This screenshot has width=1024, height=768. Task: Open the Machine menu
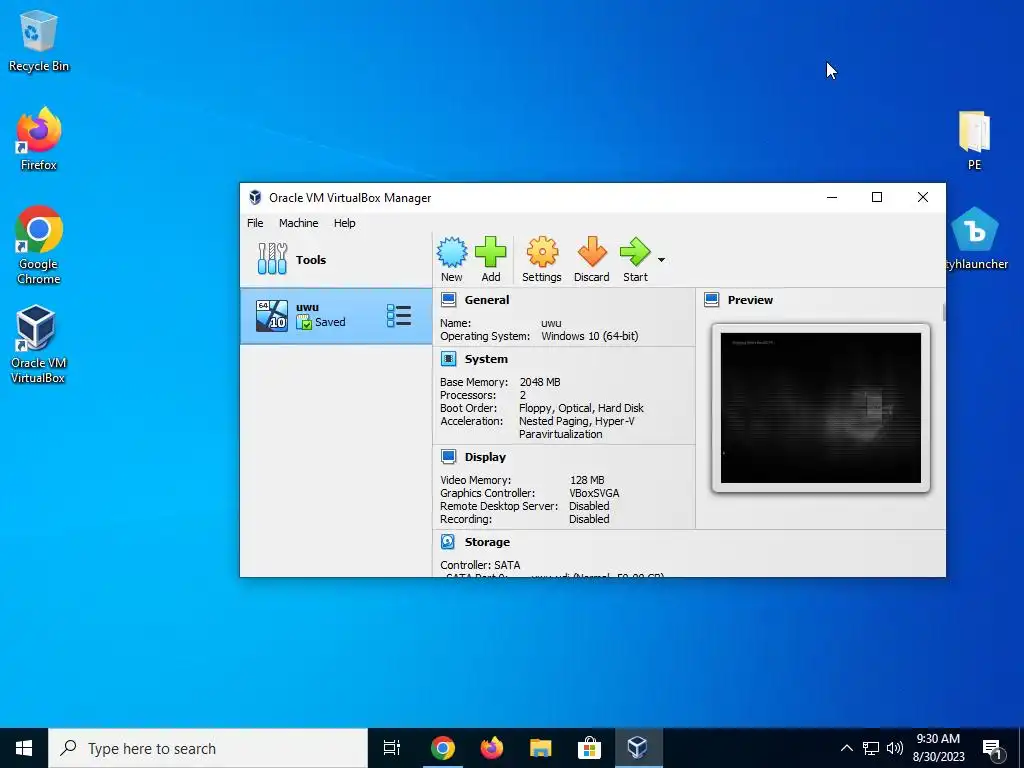[298, 223]
